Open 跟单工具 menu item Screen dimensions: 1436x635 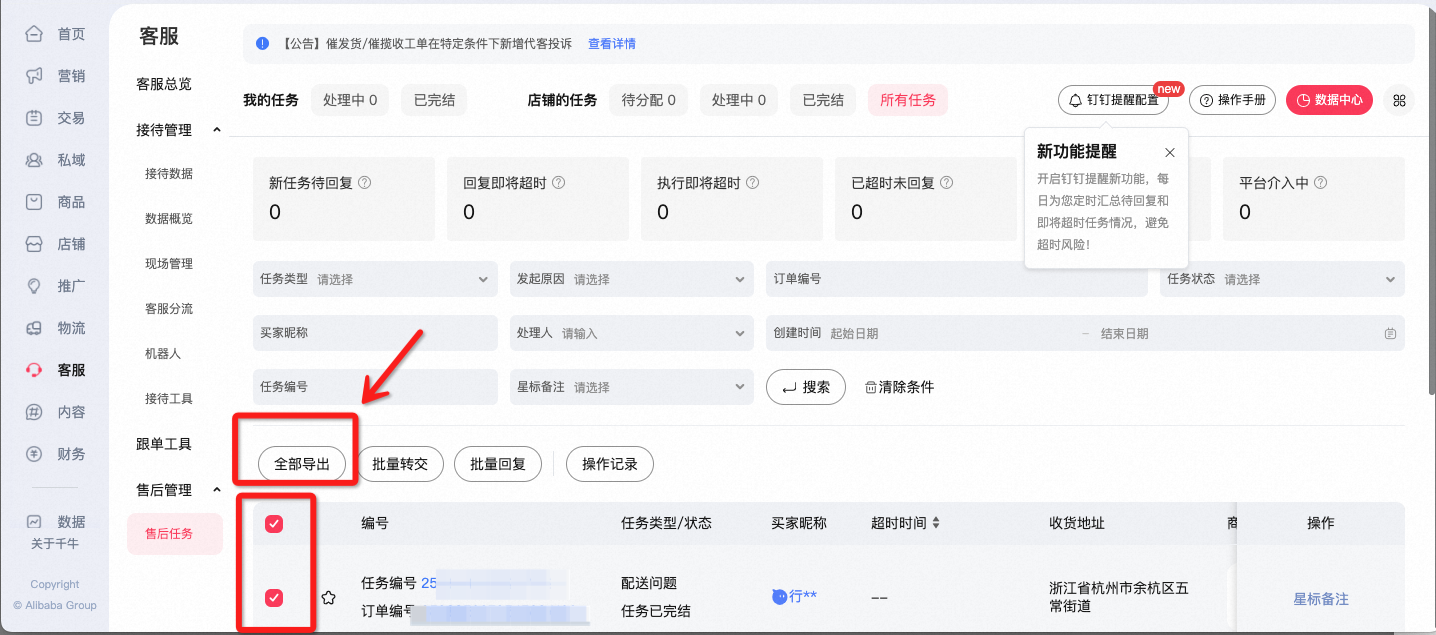click(x=164, y=444)
